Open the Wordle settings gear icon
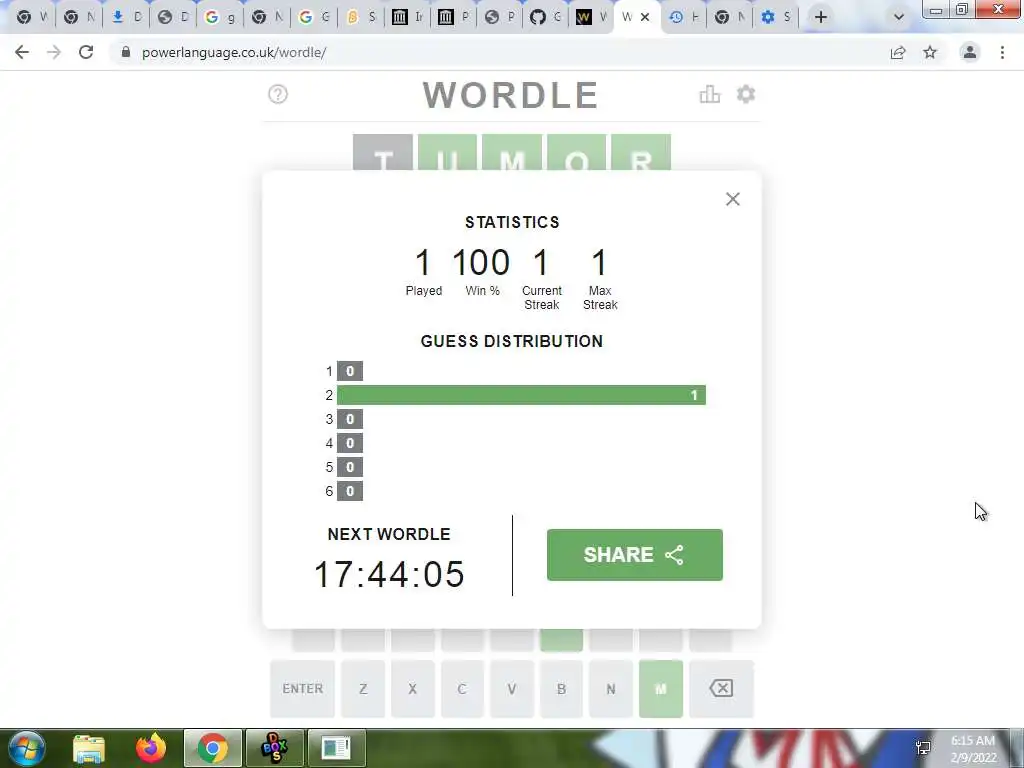The image size is (1024, 768). (x=746, y=95)
